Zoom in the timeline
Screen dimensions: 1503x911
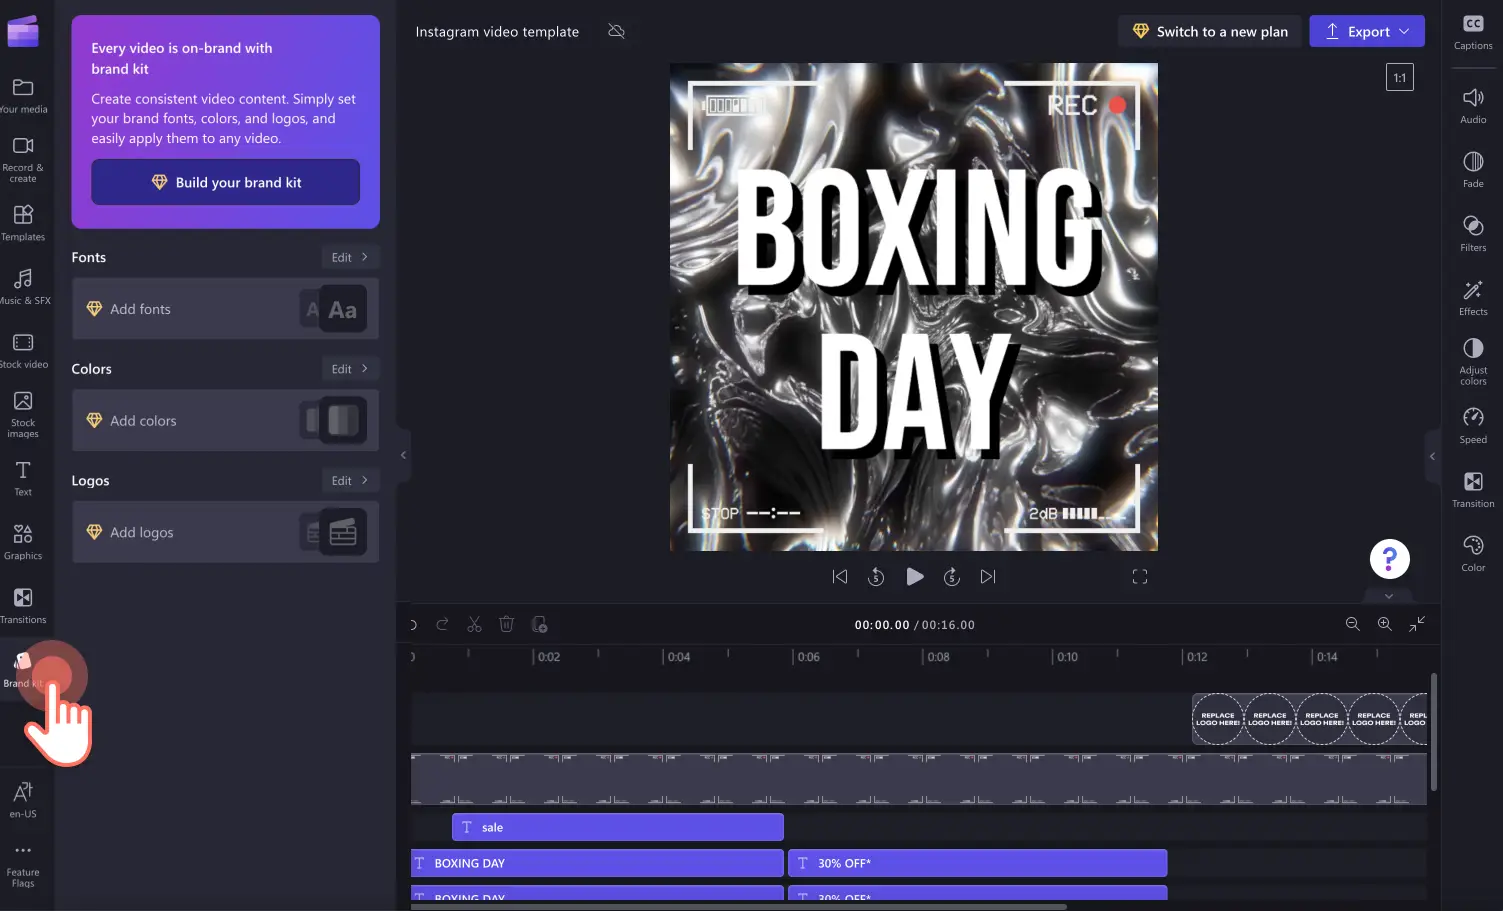tap(1385, 624)
